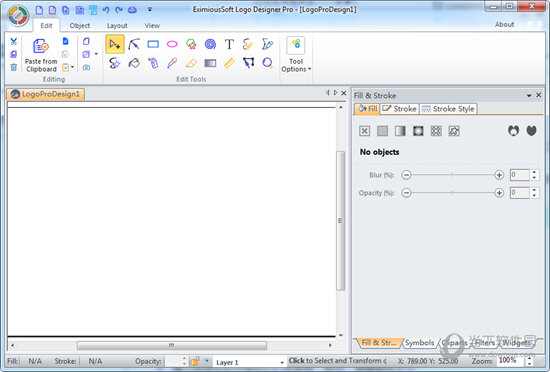The image size is (550, 372).
Task: Select the Bezier Pen tool
Action: [x=267, y=44]
